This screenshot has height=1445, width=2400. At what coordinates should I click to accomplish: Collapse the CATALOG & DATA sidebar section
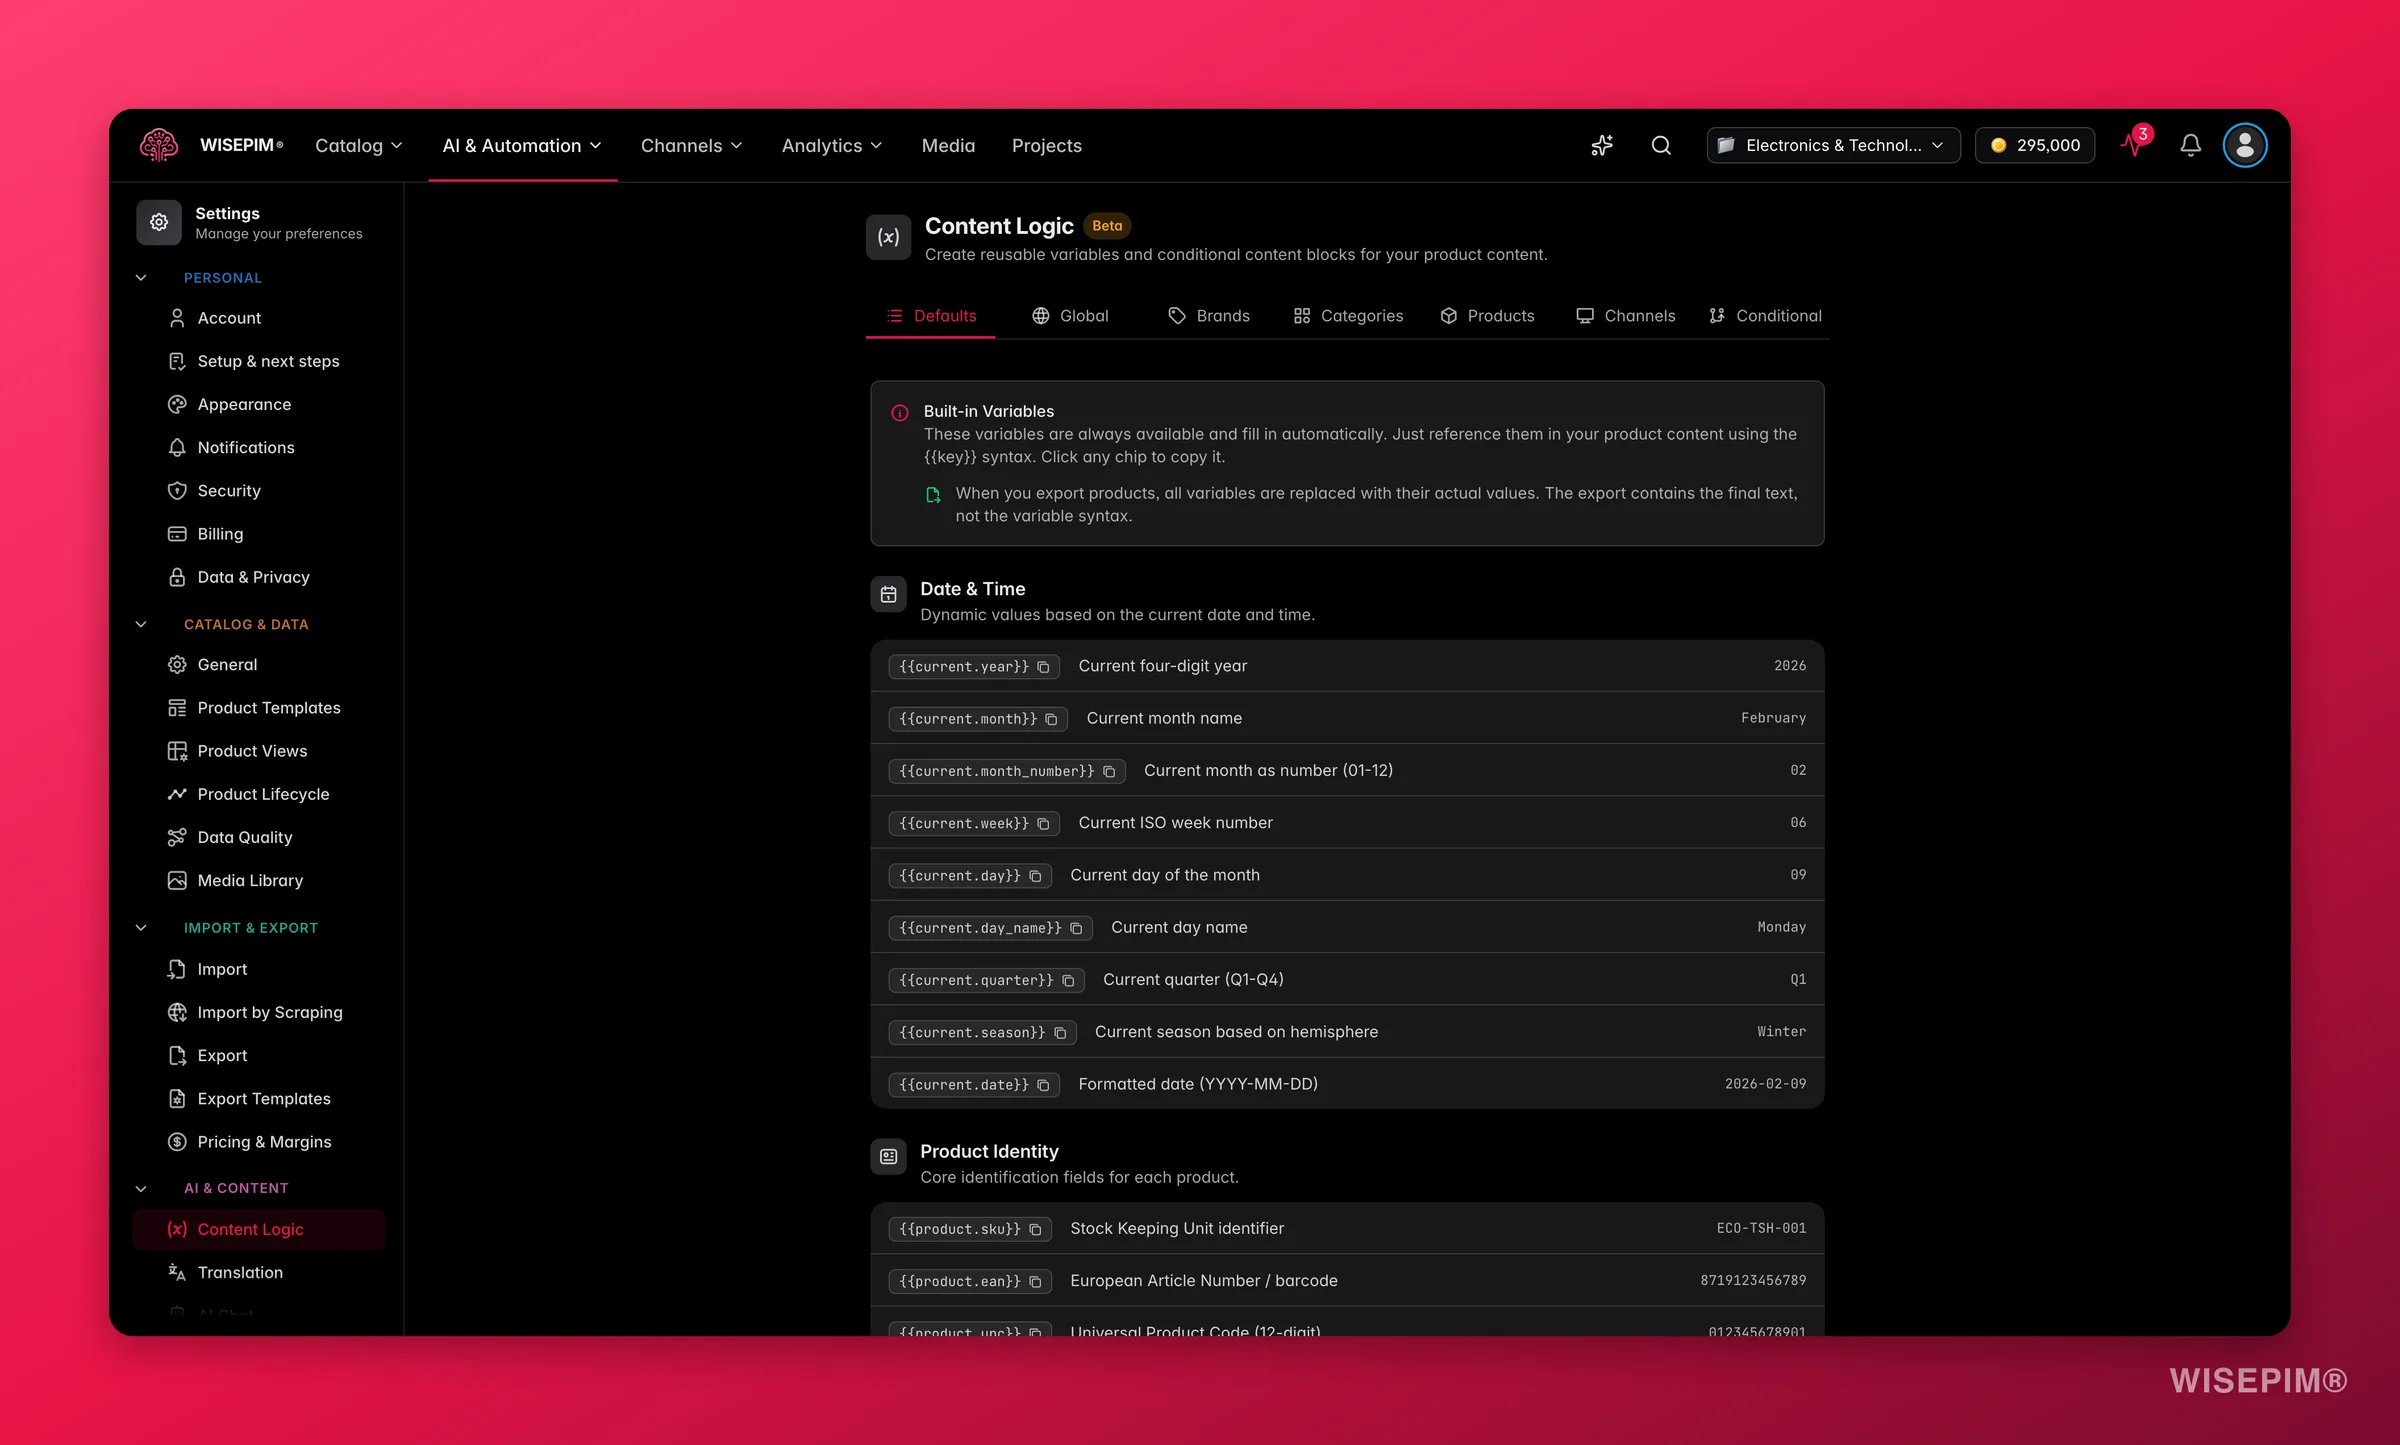(x=141, y=624)
